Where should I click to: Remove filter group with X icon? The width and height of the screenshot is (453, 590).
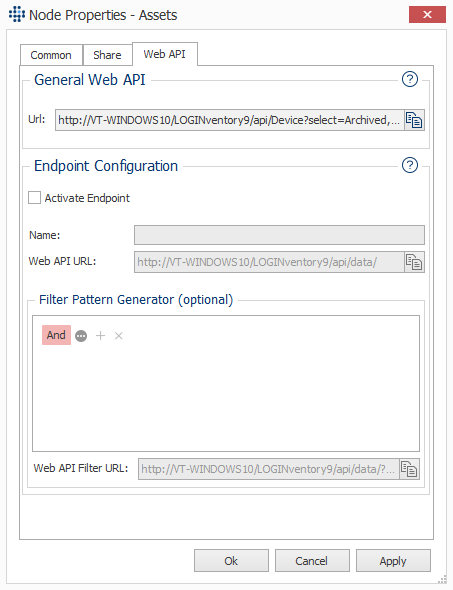click(119, 336)
